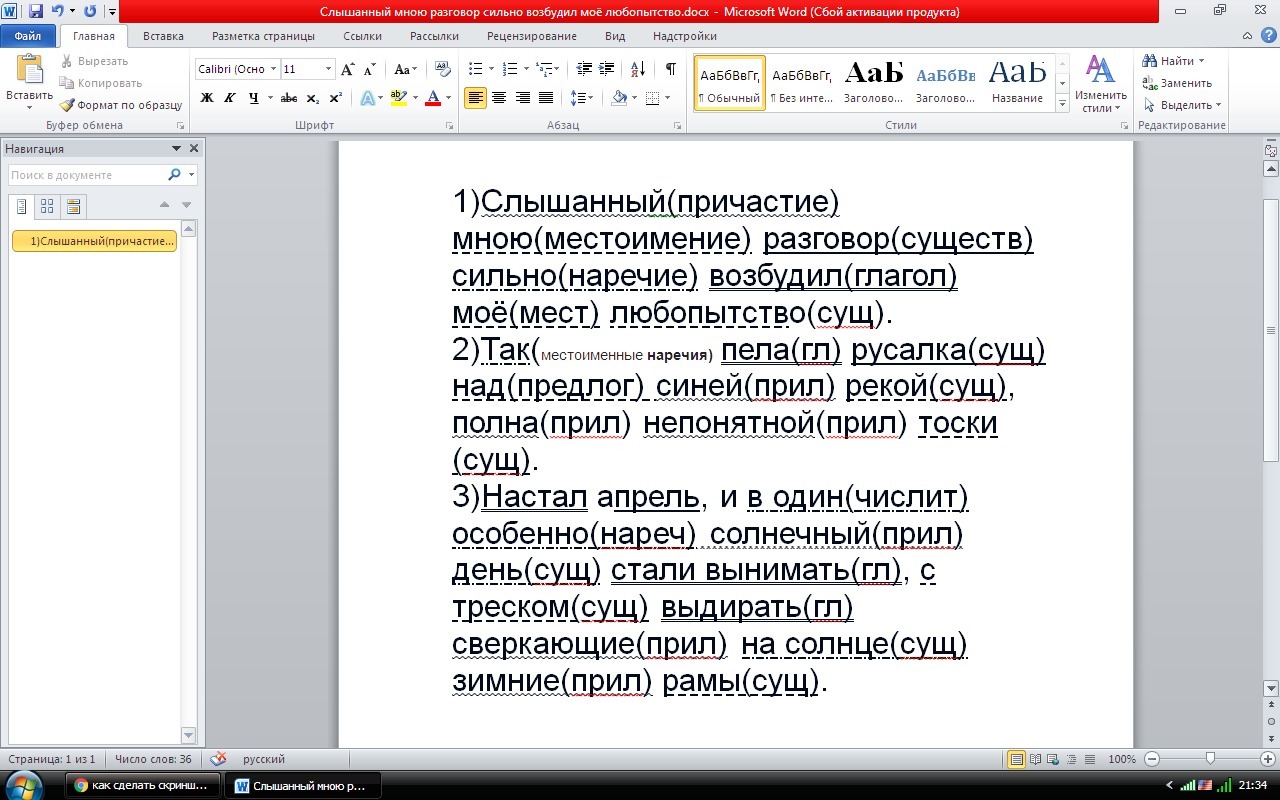This screenshot has height=800, width=1280.
Task: Expand the Find dropdown arrow
Action: tap(1202, 61)
